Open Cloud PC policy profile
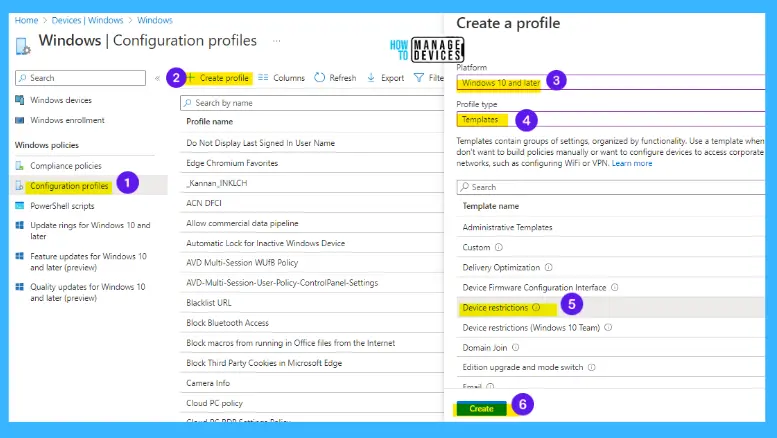This screenshot has height=438, width=777. tap(215, 403)
